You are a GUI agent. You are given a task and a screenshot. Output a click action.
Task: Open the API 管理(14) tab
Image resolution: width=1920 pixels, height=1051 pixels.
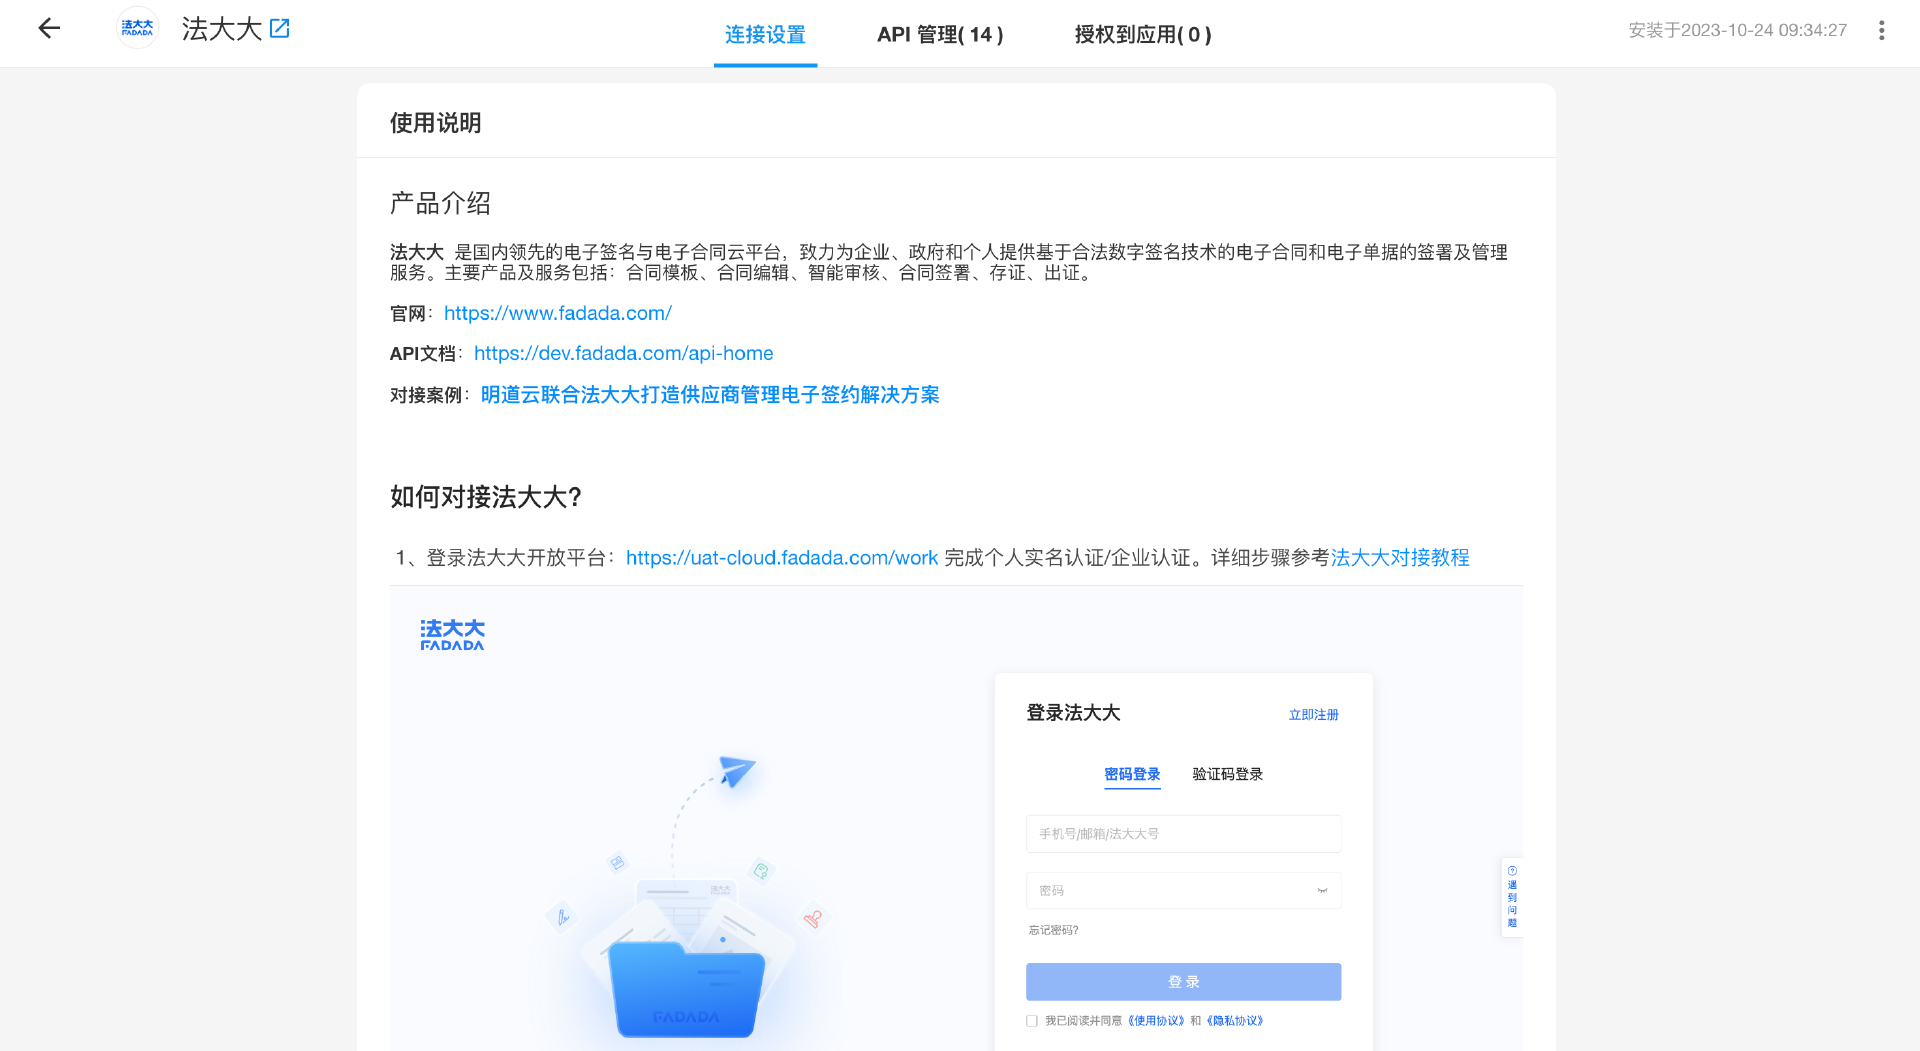940,34
